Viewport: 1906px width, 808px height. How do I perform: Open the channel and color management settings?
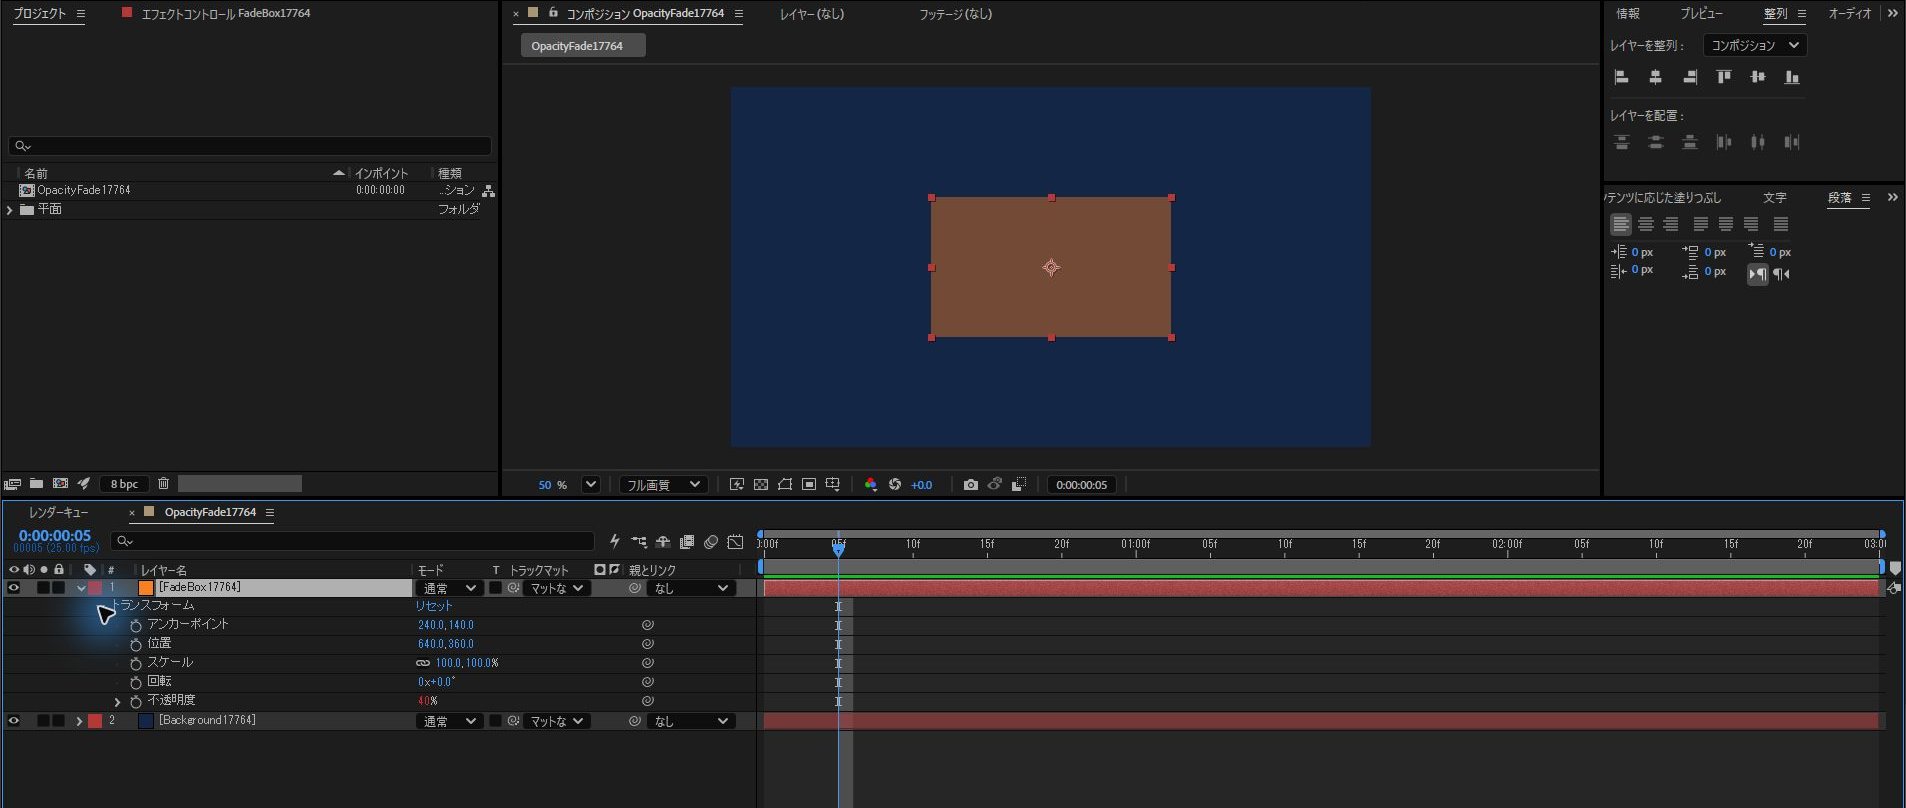(x=870, y=485)
